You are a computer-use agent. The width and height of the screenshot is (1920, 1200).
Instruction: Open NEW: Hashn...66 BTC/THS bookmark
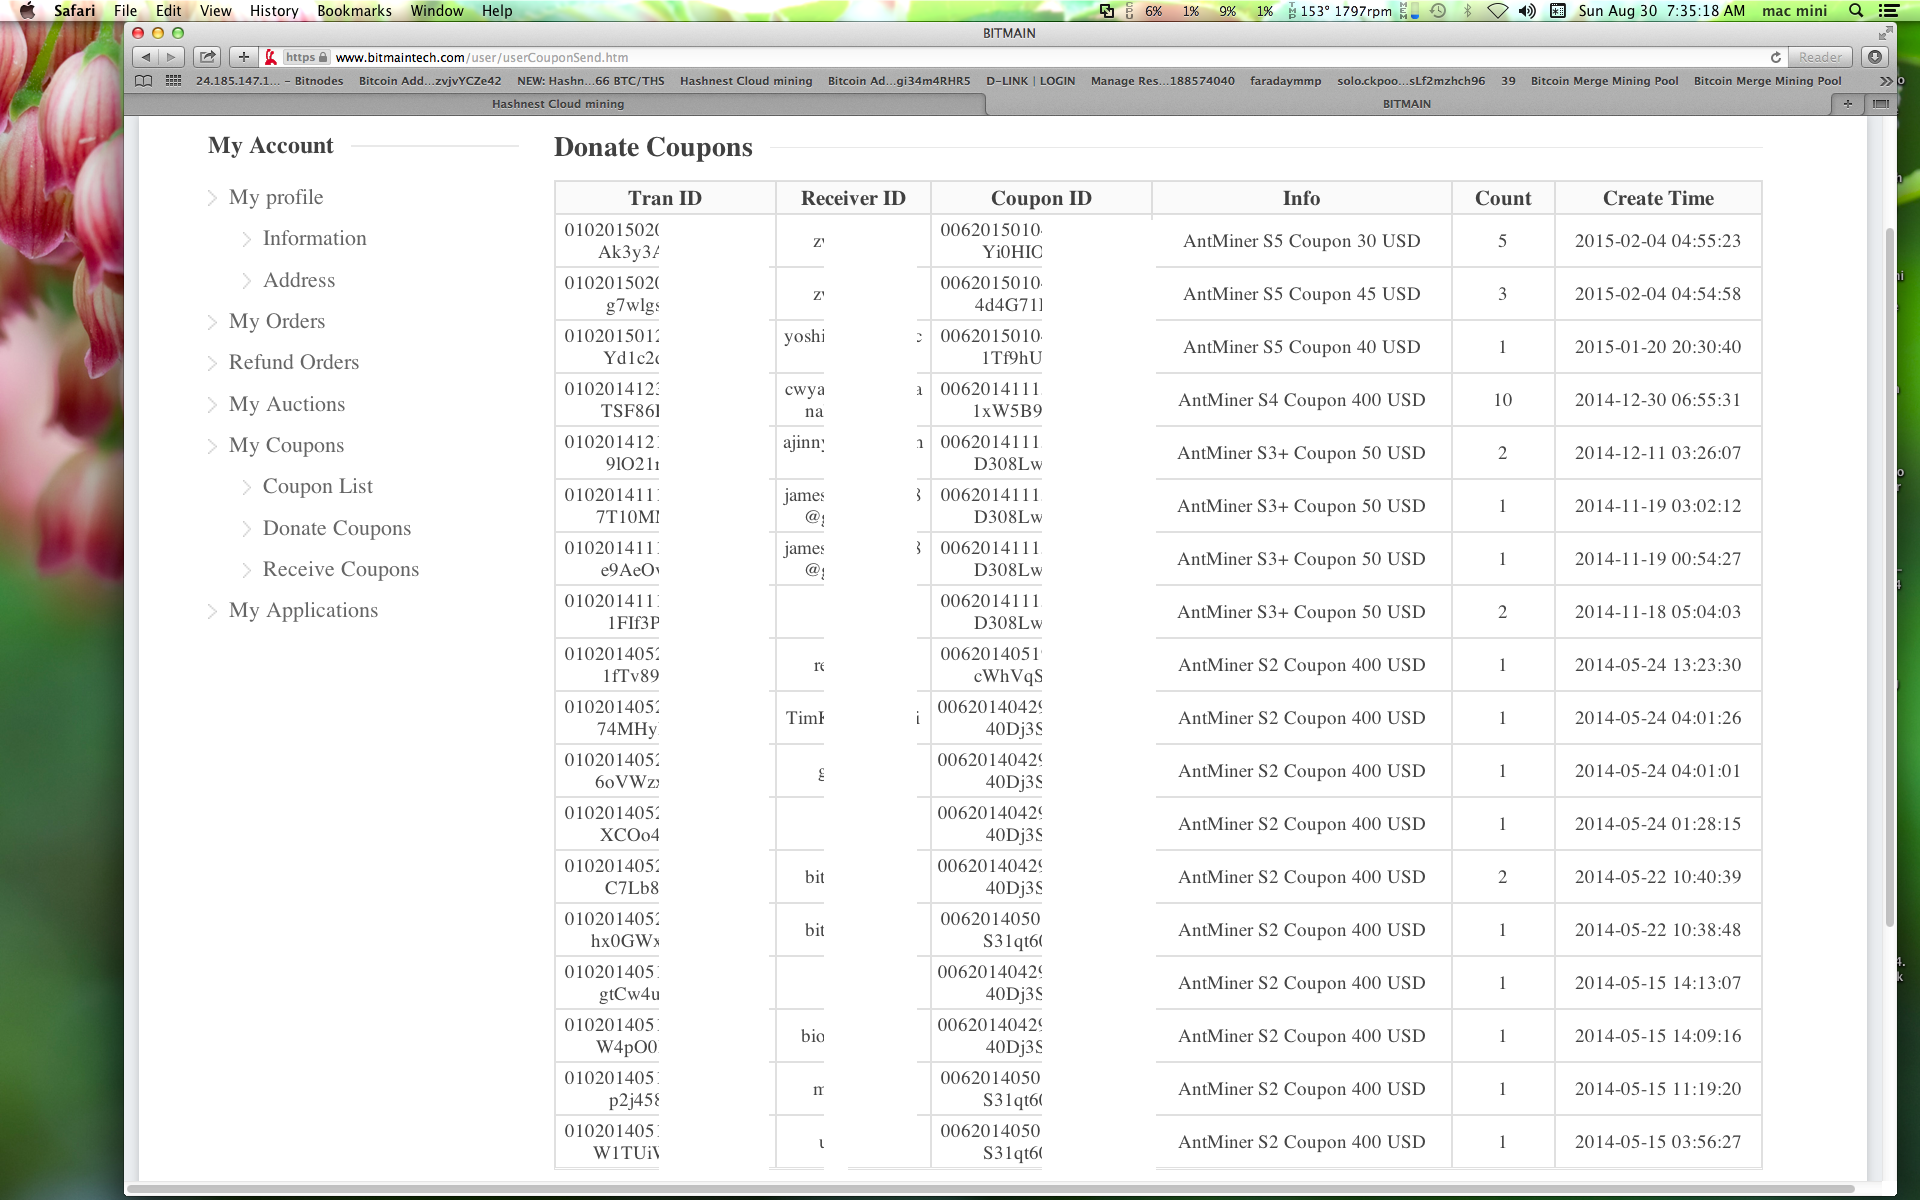tap(590, 81)
